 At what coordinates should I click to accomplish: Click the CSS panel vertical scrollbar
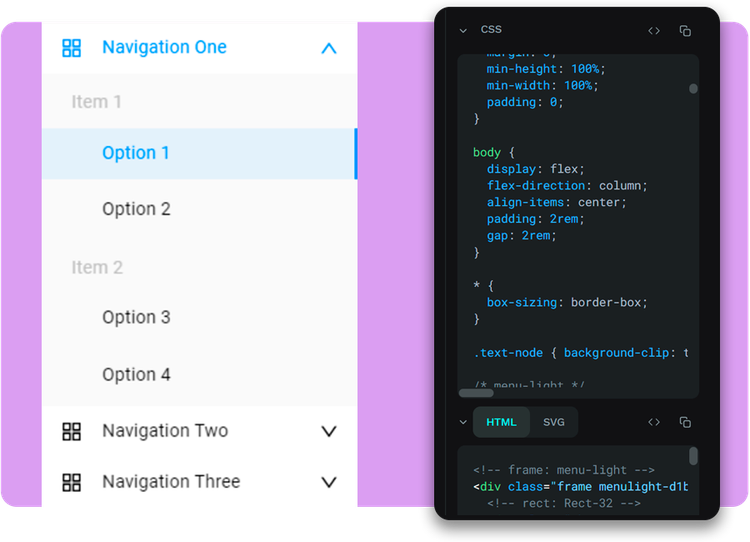pyautogui.click(x=693, y=89)
